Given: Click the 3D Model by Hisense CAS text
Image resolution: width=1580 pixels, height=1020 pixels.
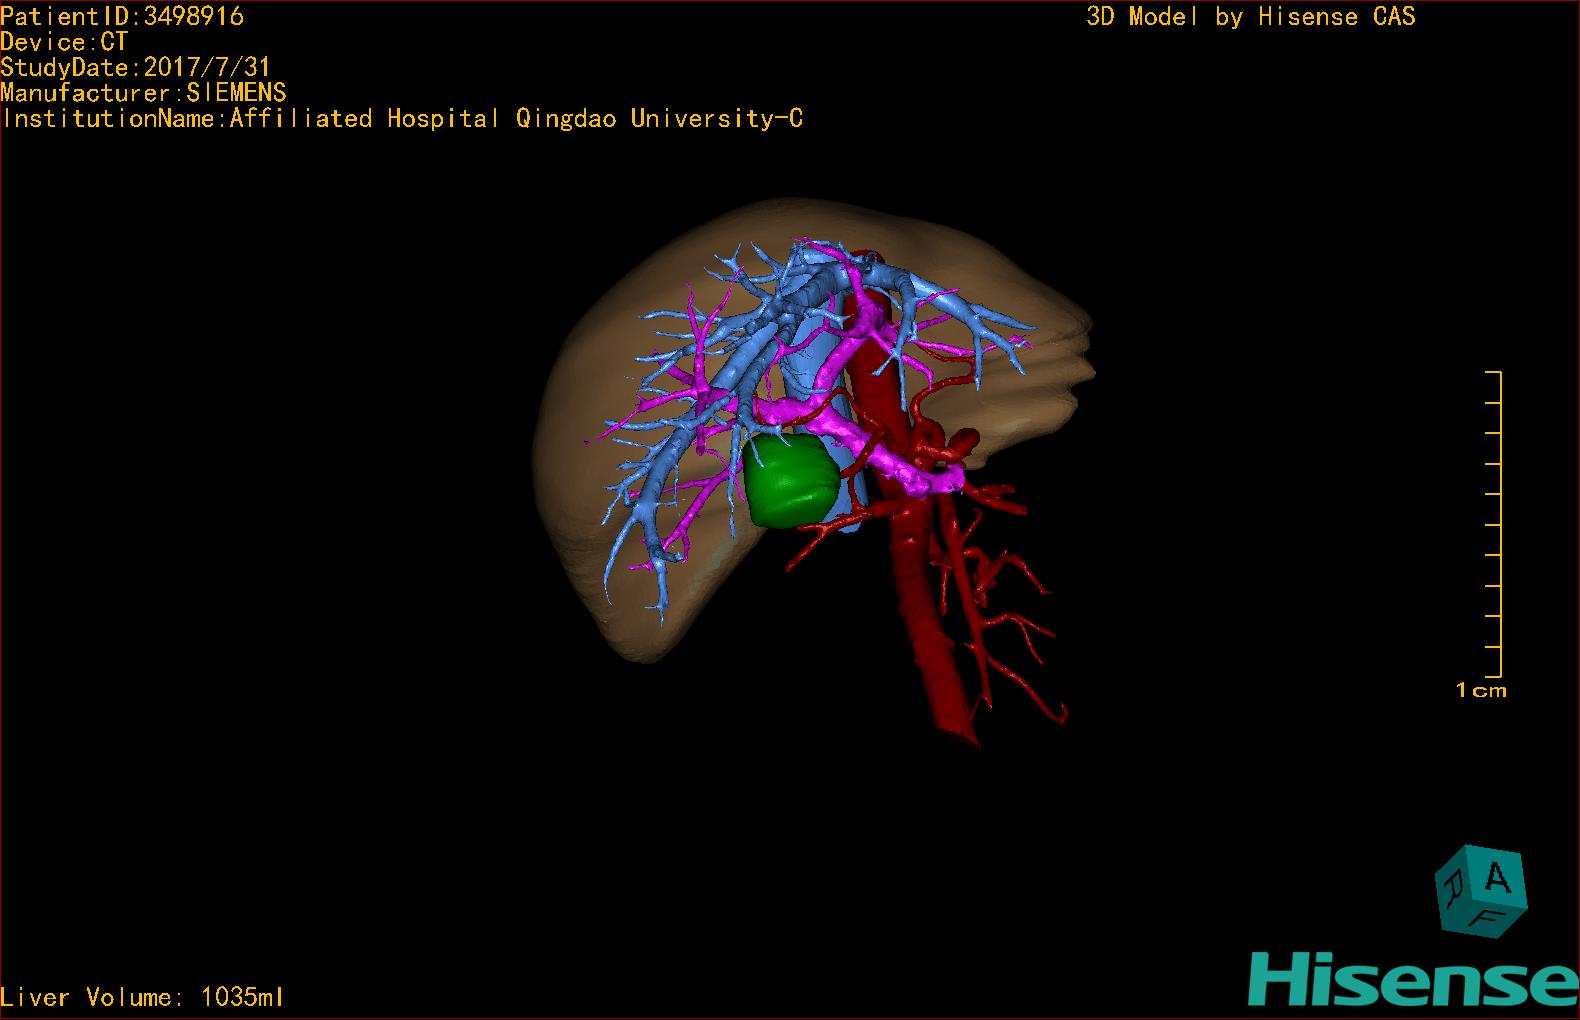Looking at the screenshot, I should point(1251,16).
